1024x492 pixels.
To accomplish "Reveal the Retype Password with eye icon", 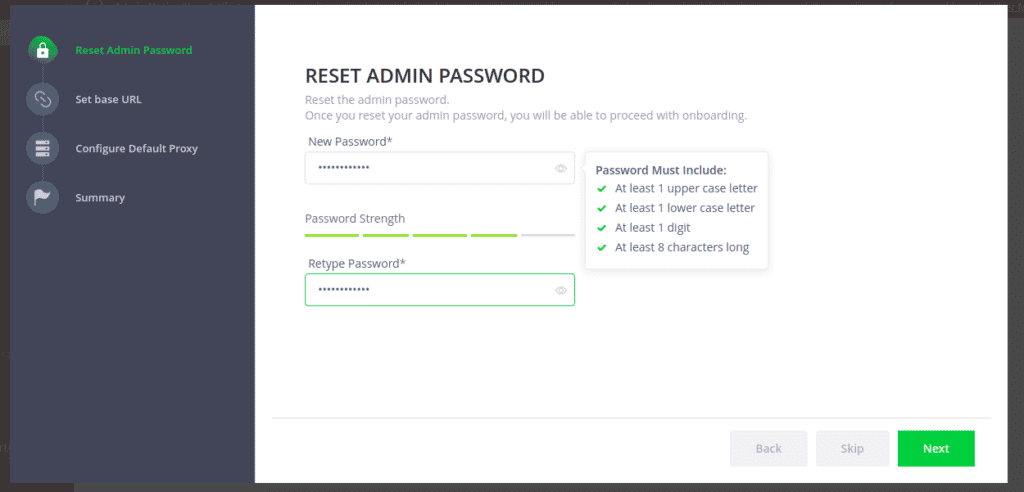I will [x=561, y=290].
